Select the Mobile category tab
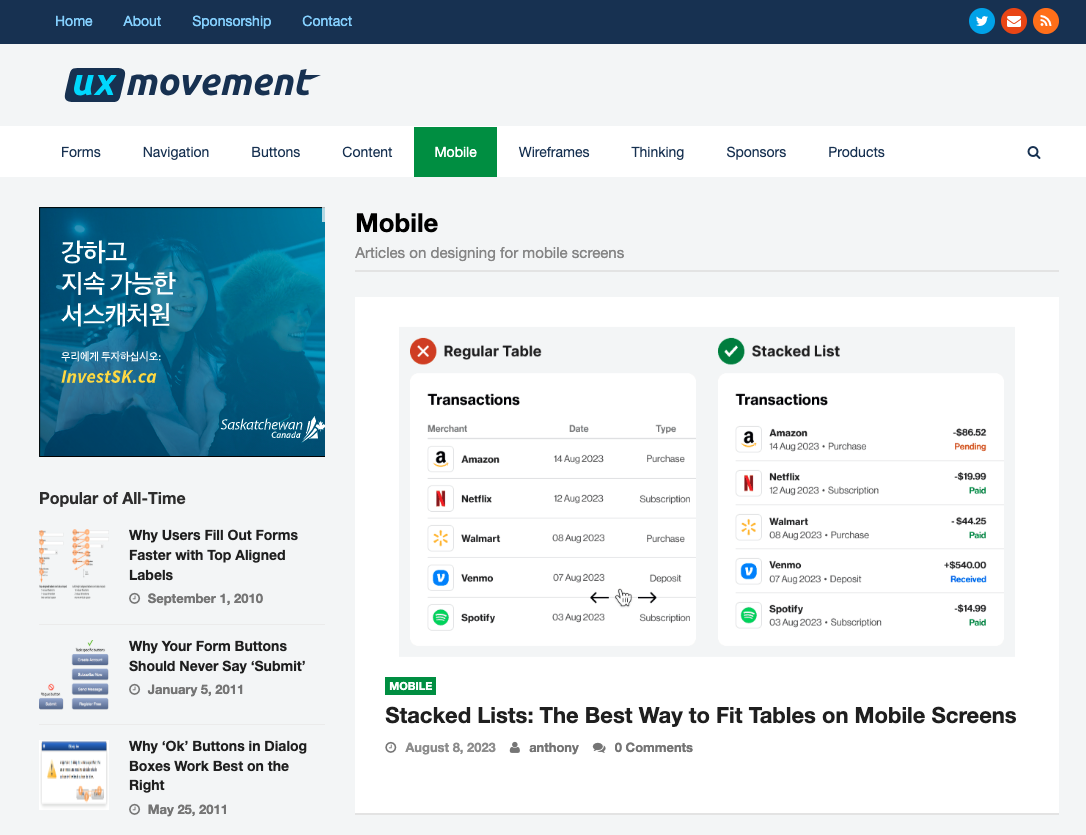The width and height of the screenshot is (1086, 835). (455, 152)
